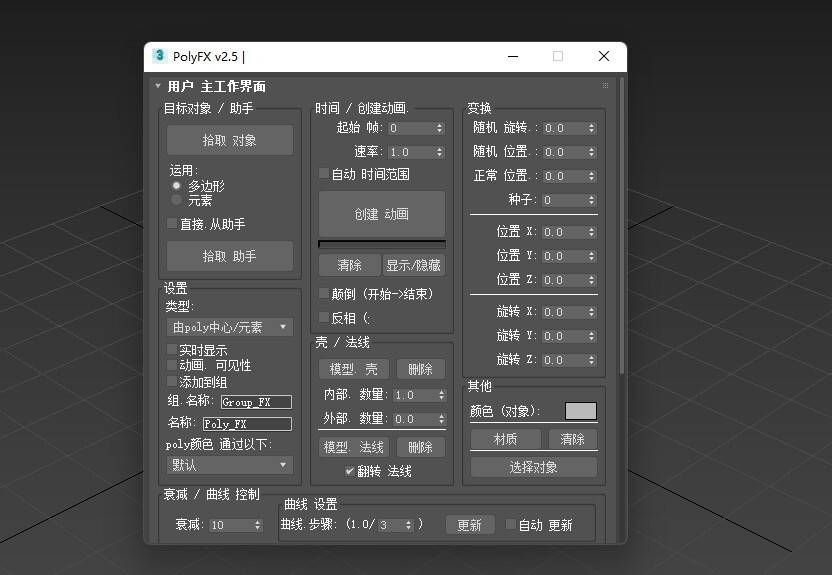The image size is (832, 575).
Task: Click the 3ds Max app icon in title bar
Action: tap(159, 55)
